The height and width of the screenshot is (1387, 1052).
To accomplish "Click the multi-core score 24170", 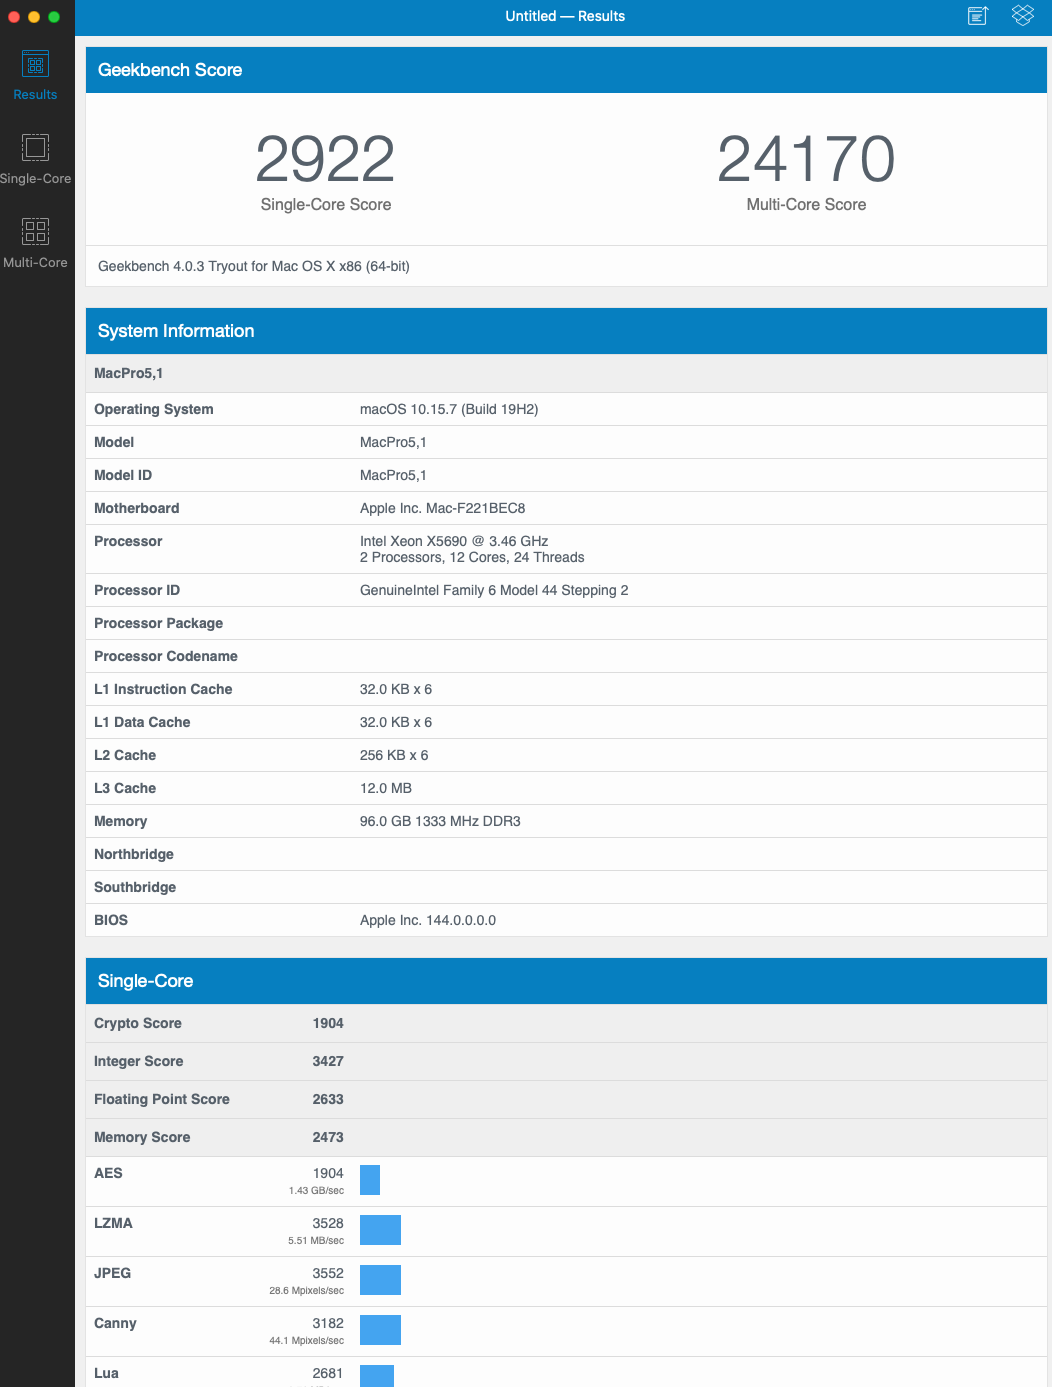I will 806,159.
